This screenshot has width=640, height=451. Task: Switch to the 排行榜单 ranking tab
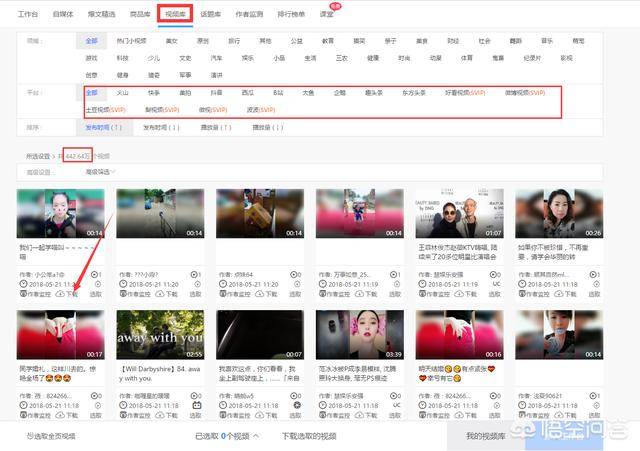point(291,14)
